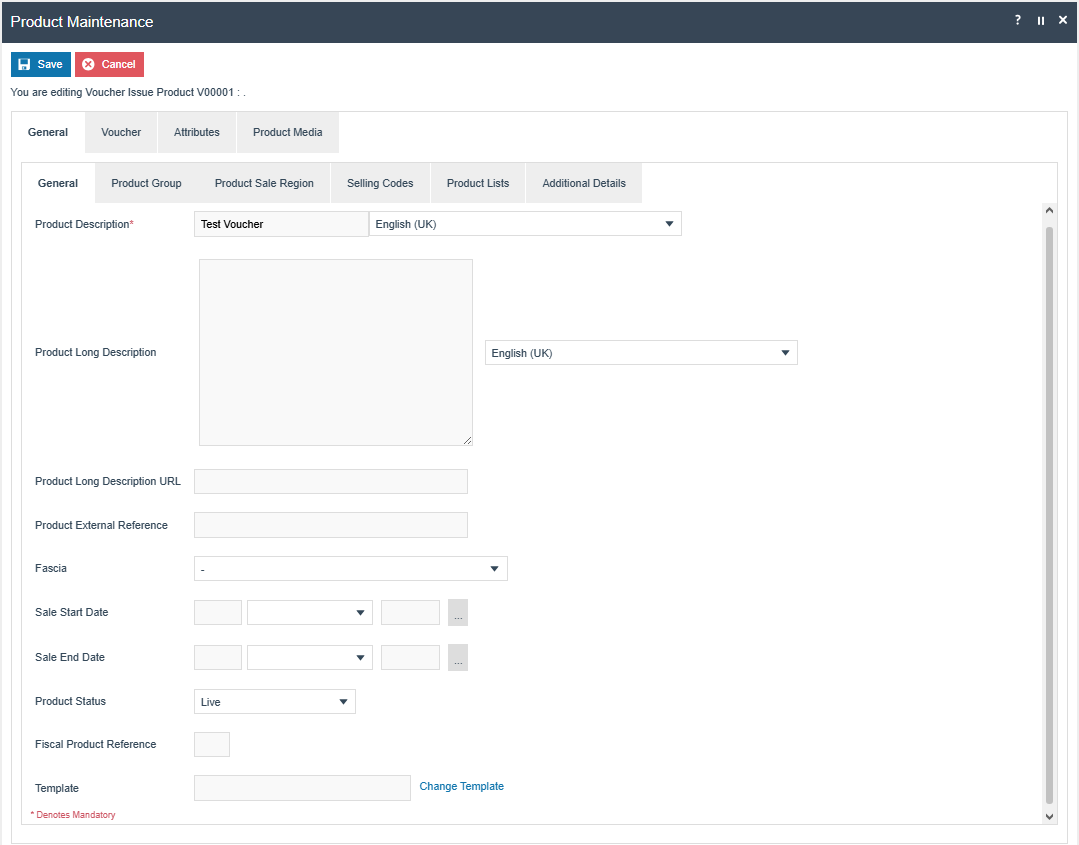Switch to the Attributes tab
The height and width of the screenshot is (845, 1079).
[197, 132]
